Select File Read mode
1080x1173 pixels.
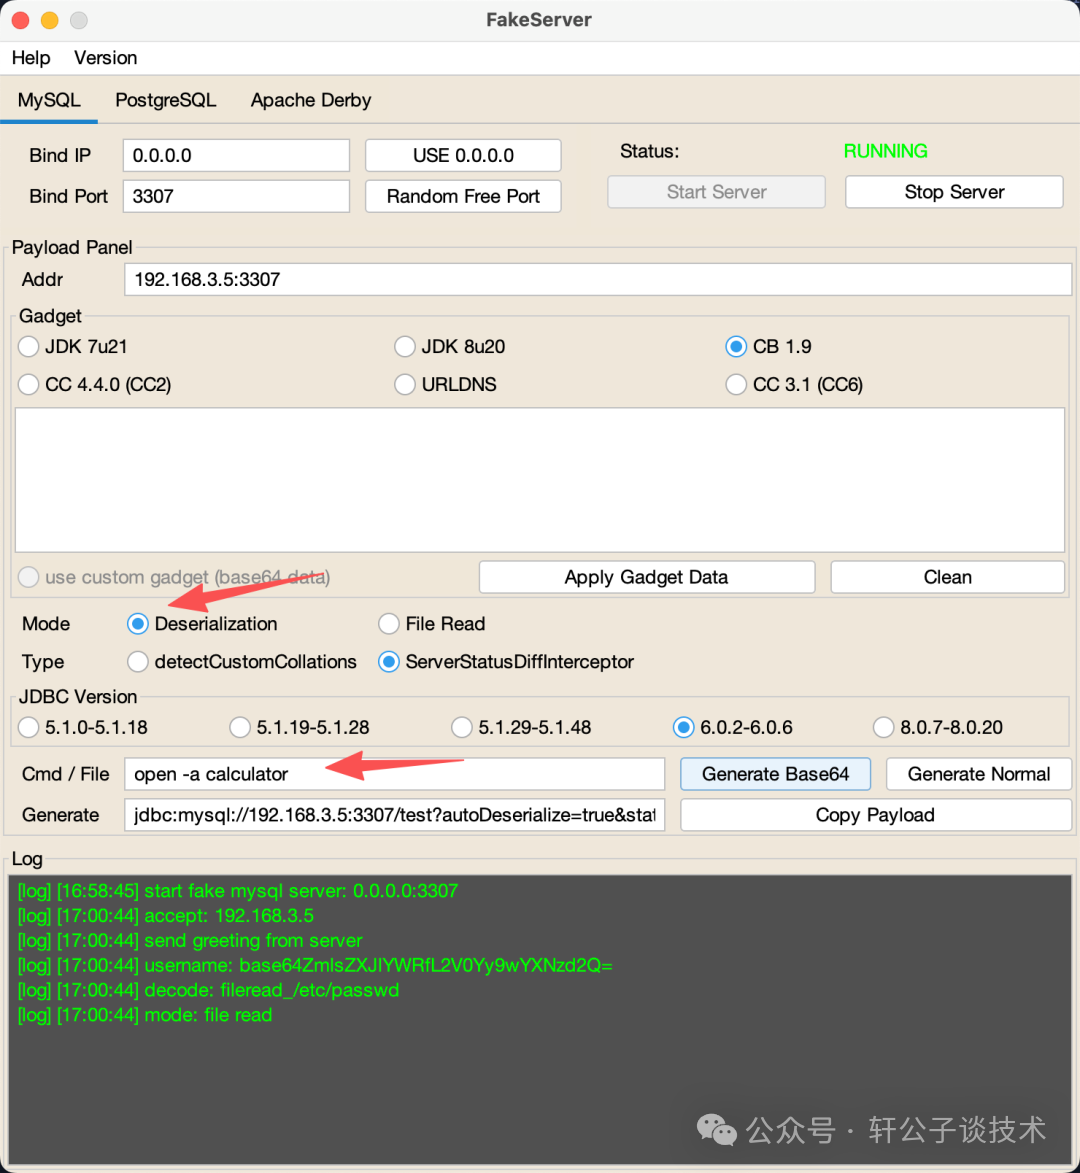coord(432,624)
